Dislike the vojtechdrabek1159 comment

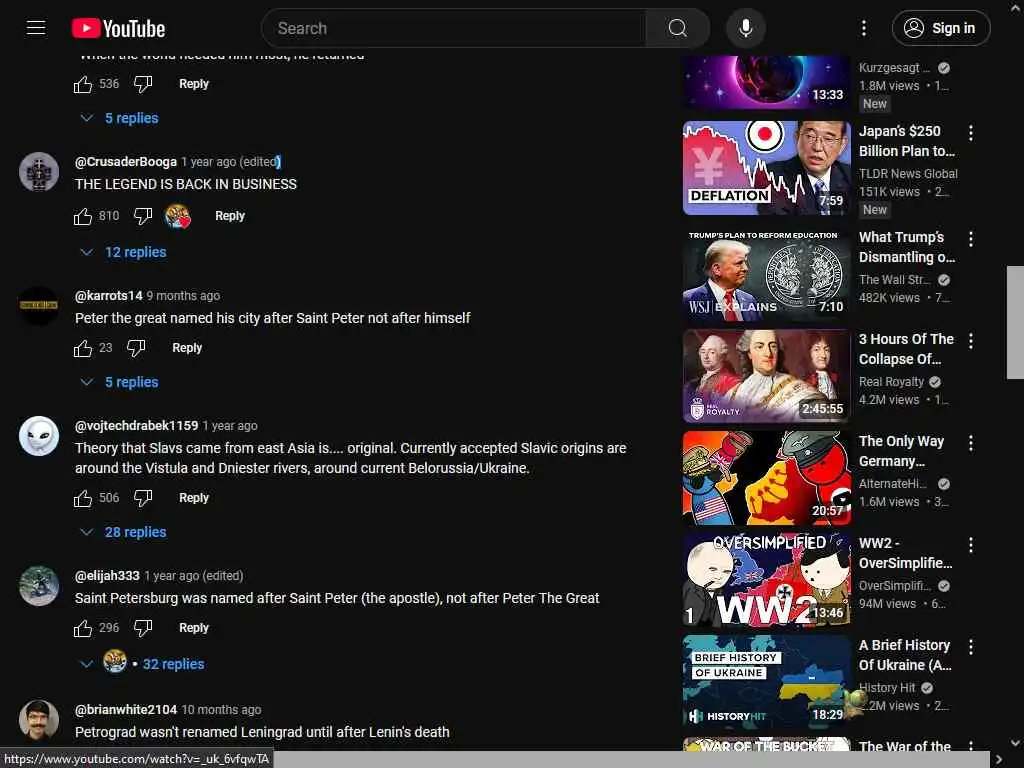(142, 498)
